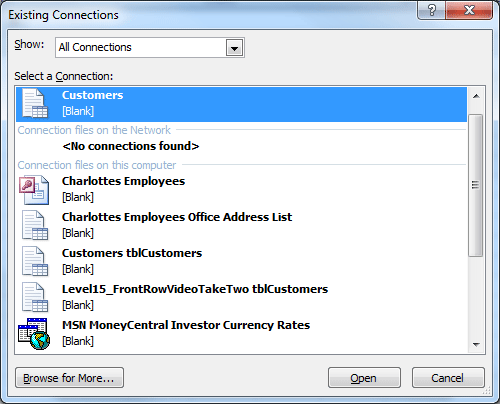Click the Charlottes Employees Office Address List icon
This screenshot has width=500, height=404.
pos(35,225)
